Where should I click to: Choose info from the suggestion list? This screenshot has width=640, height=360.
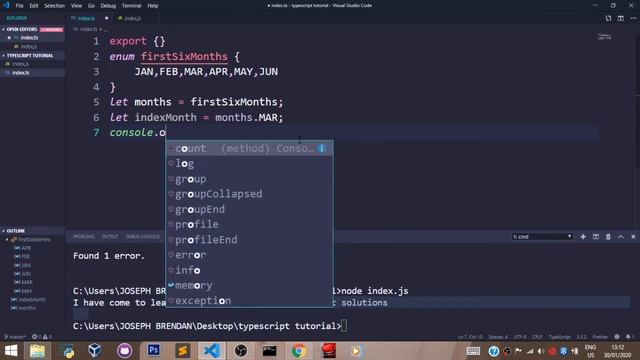tap(249, 270)
